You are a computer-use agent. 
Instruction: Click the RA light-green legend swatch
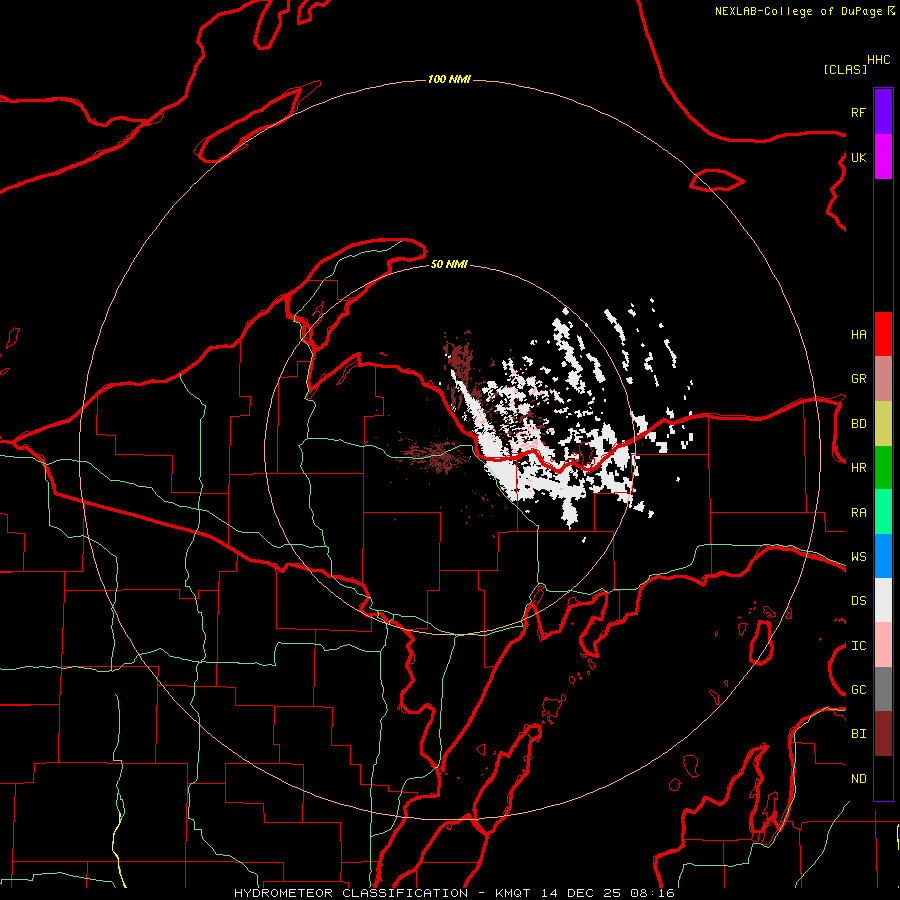point(883,512)
